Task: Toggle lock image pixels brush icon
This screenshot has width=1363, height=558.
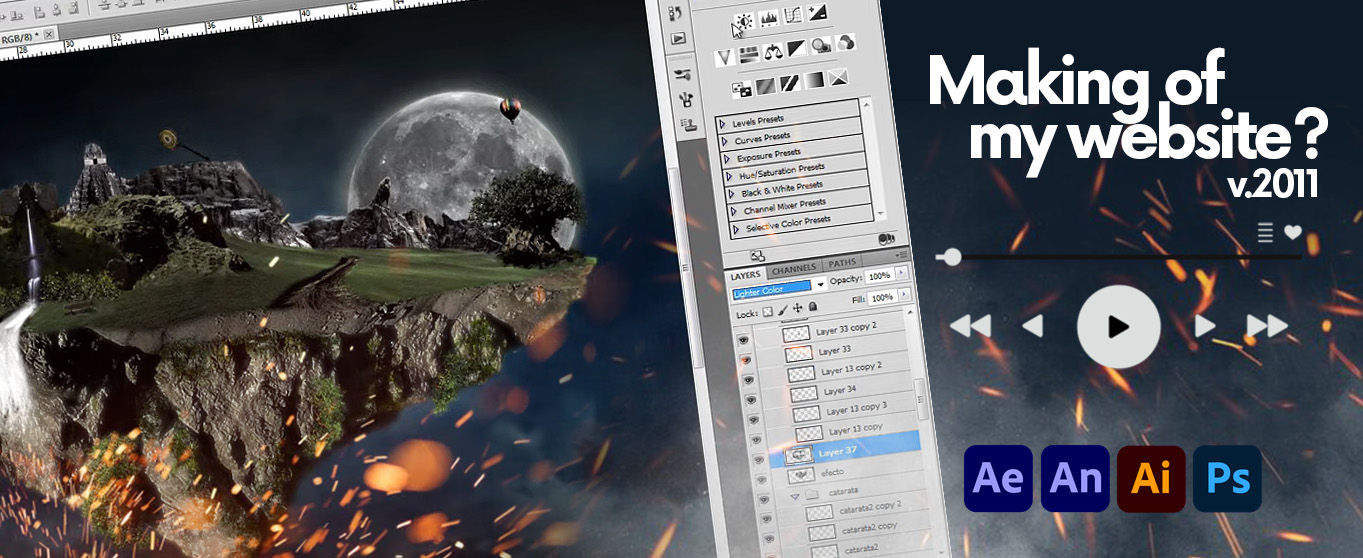Action: 783,310
